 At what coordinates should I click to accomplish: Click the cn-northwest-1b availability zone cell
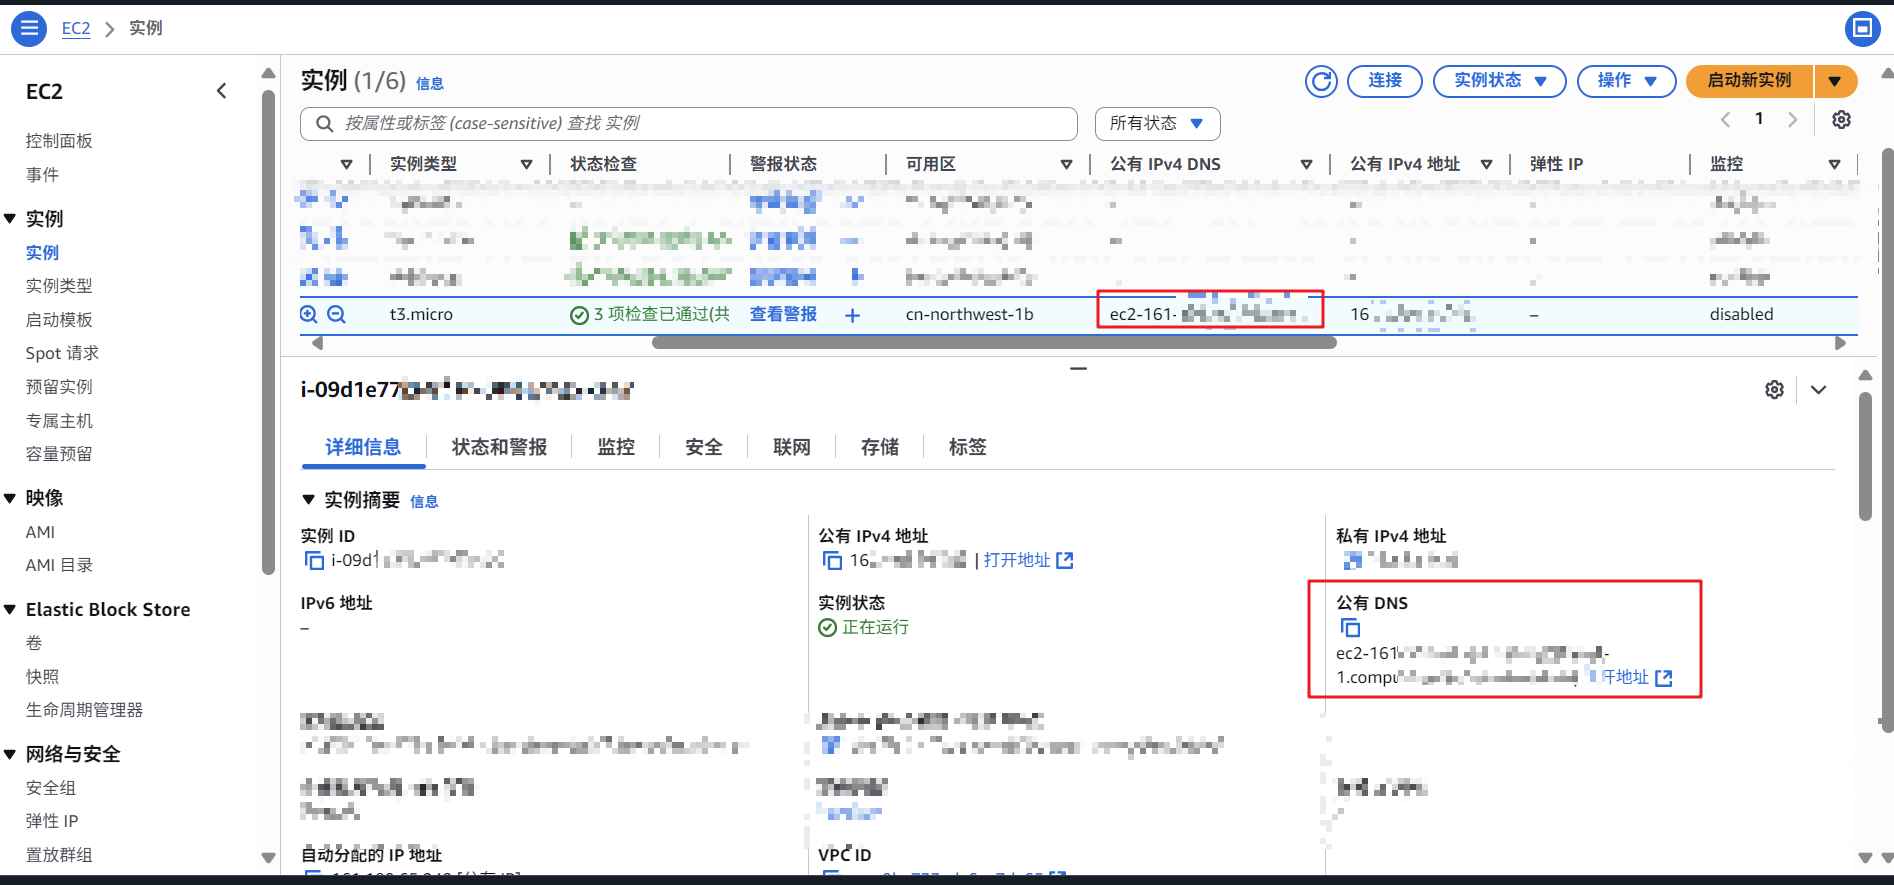tap(970, 315)
